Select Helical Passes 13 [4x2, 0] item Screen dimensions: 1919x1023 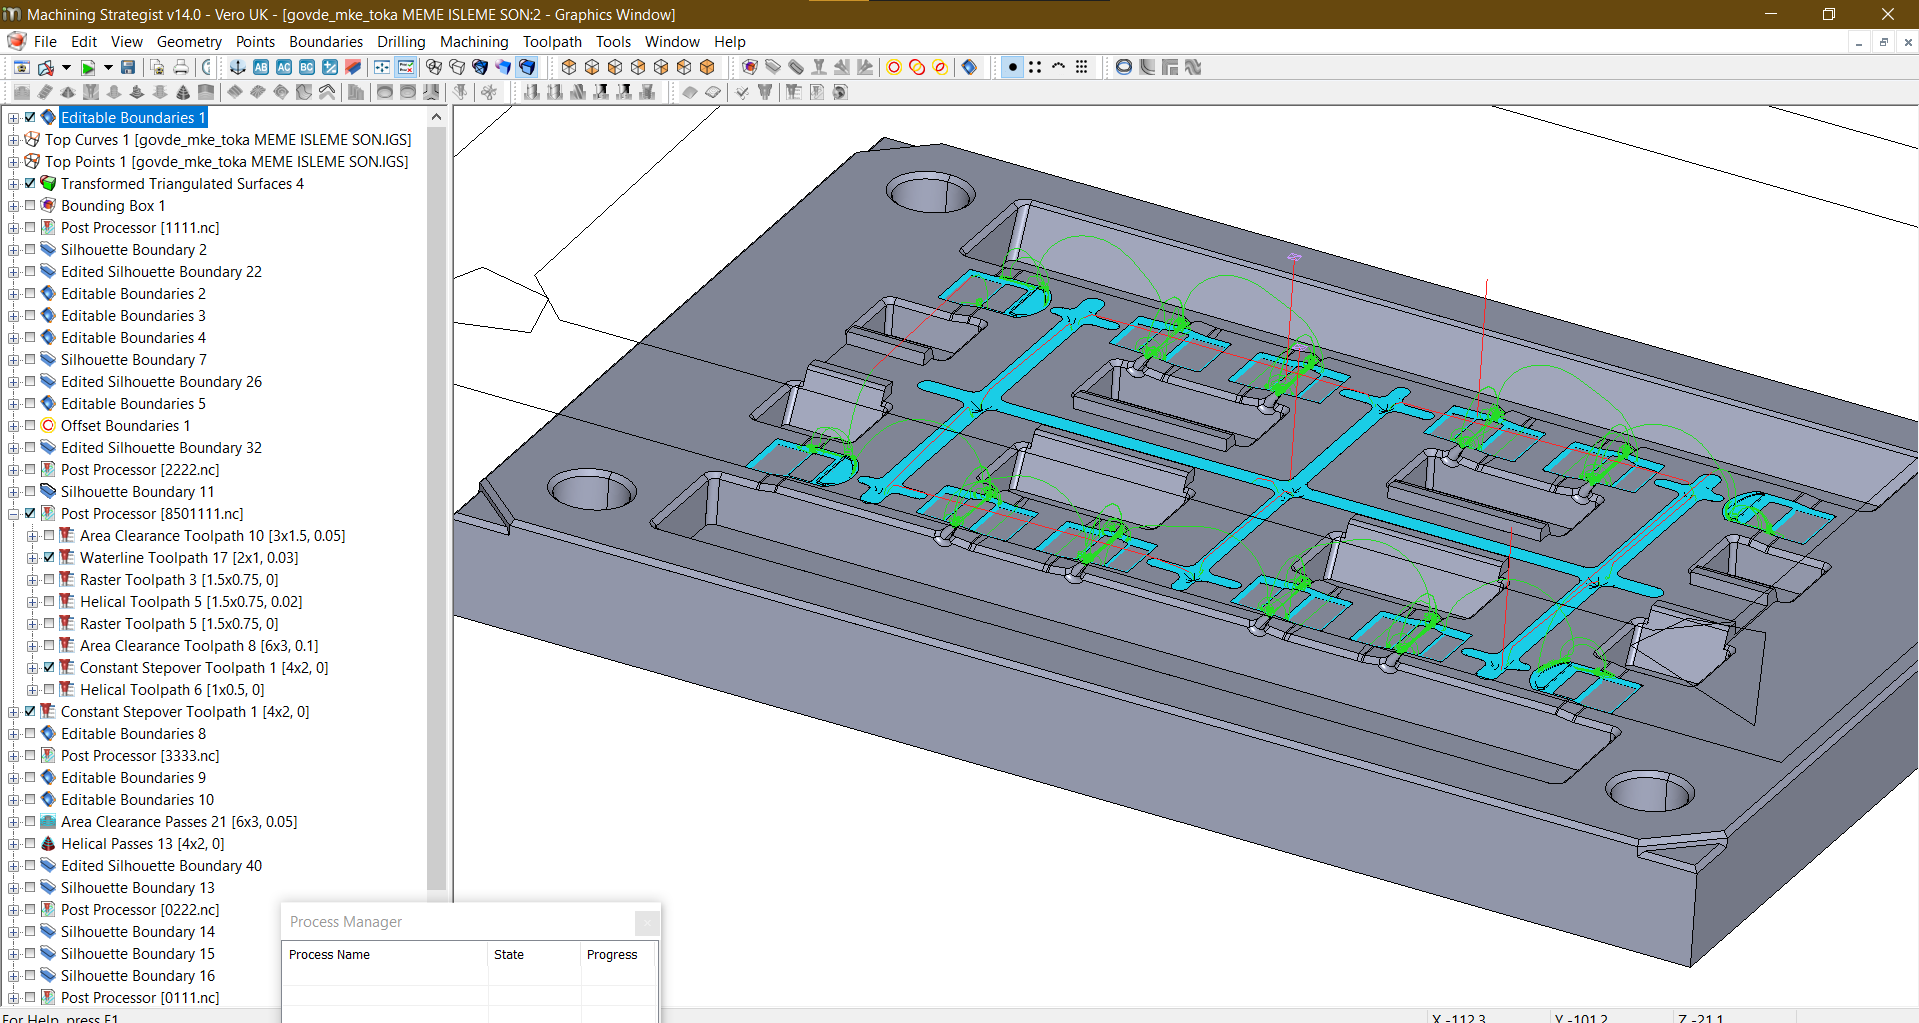tap(143, 843)
